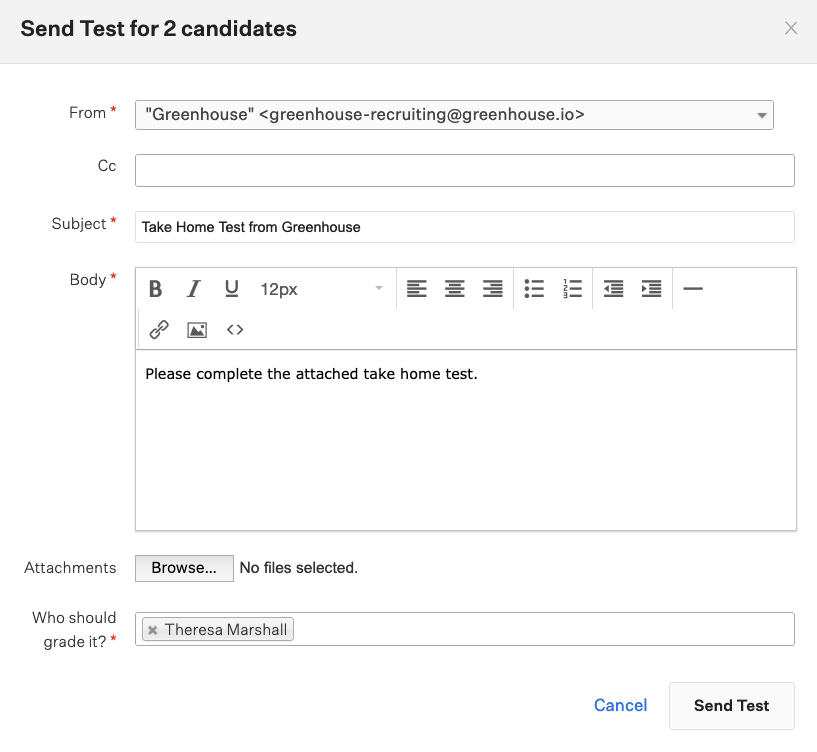Expand the From email address dropdown

point(762,115)
